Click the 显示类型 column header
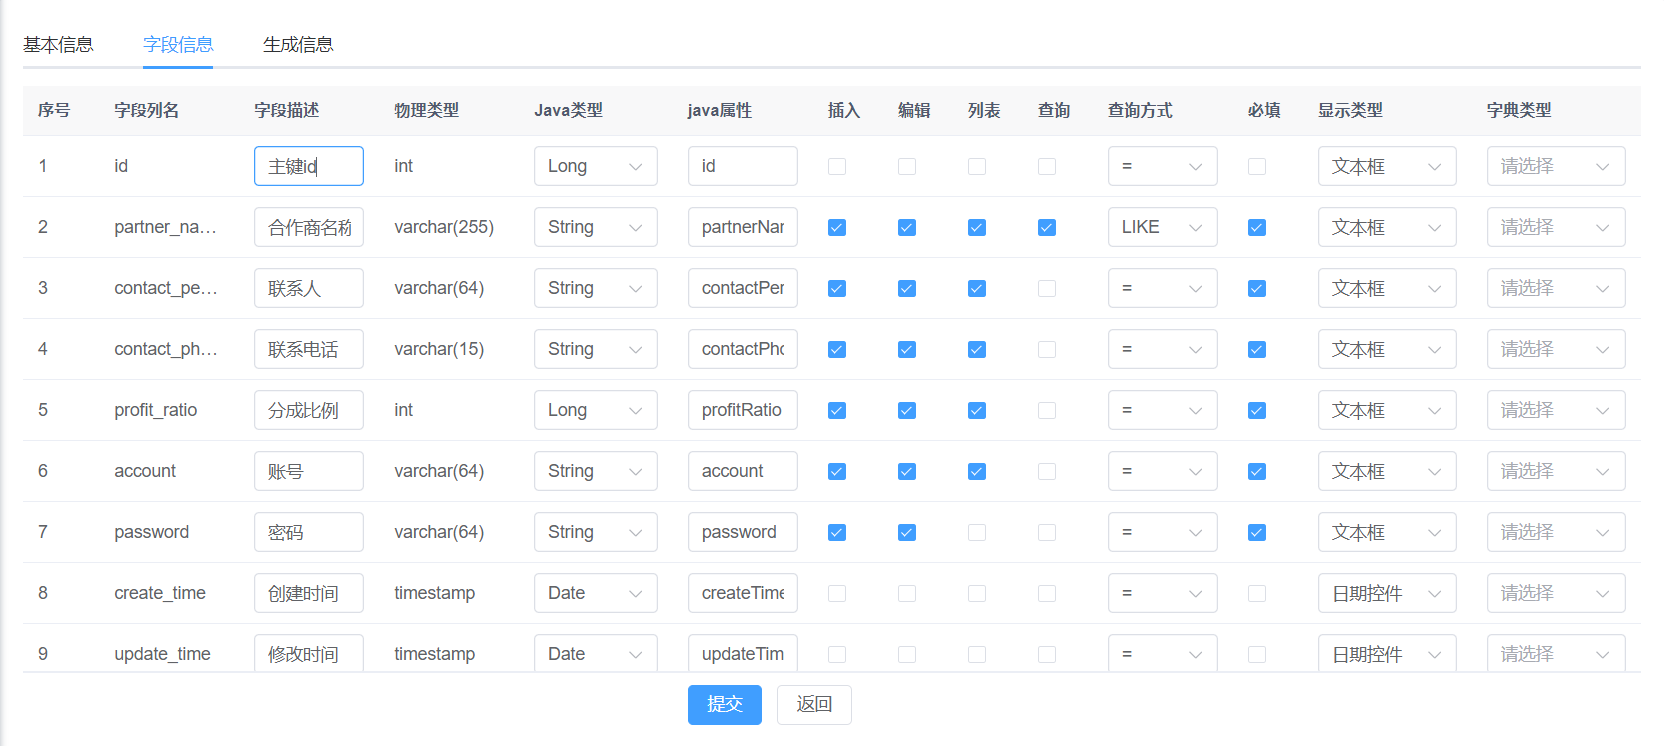The height and width of the screenshot is (746, 1664). point(1350,110)
